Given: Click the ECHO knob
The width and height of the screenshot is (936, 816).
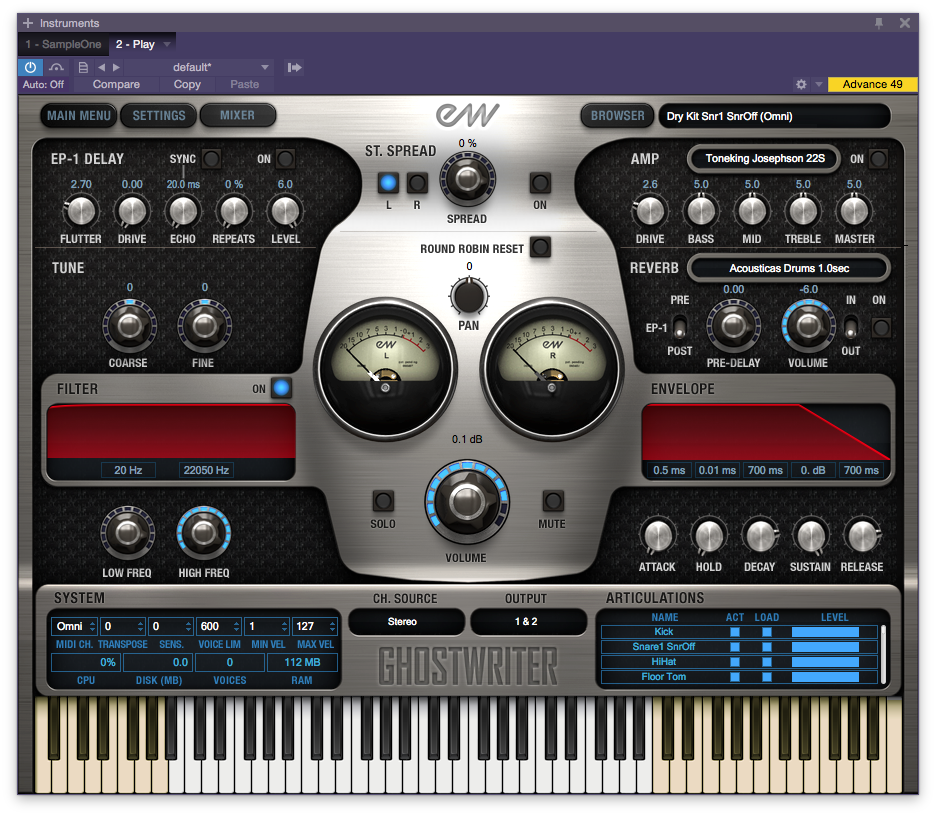Looking at the screenshot, I should coord(183,211).
